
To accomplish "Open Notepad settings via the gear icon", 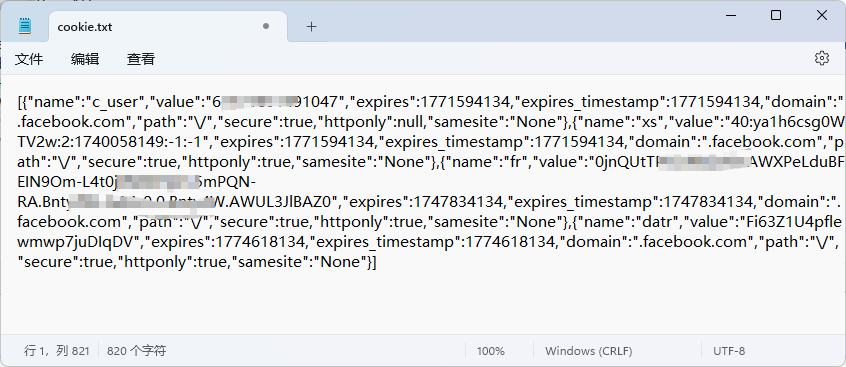I will pyautogui.click(x=821, y=58).
